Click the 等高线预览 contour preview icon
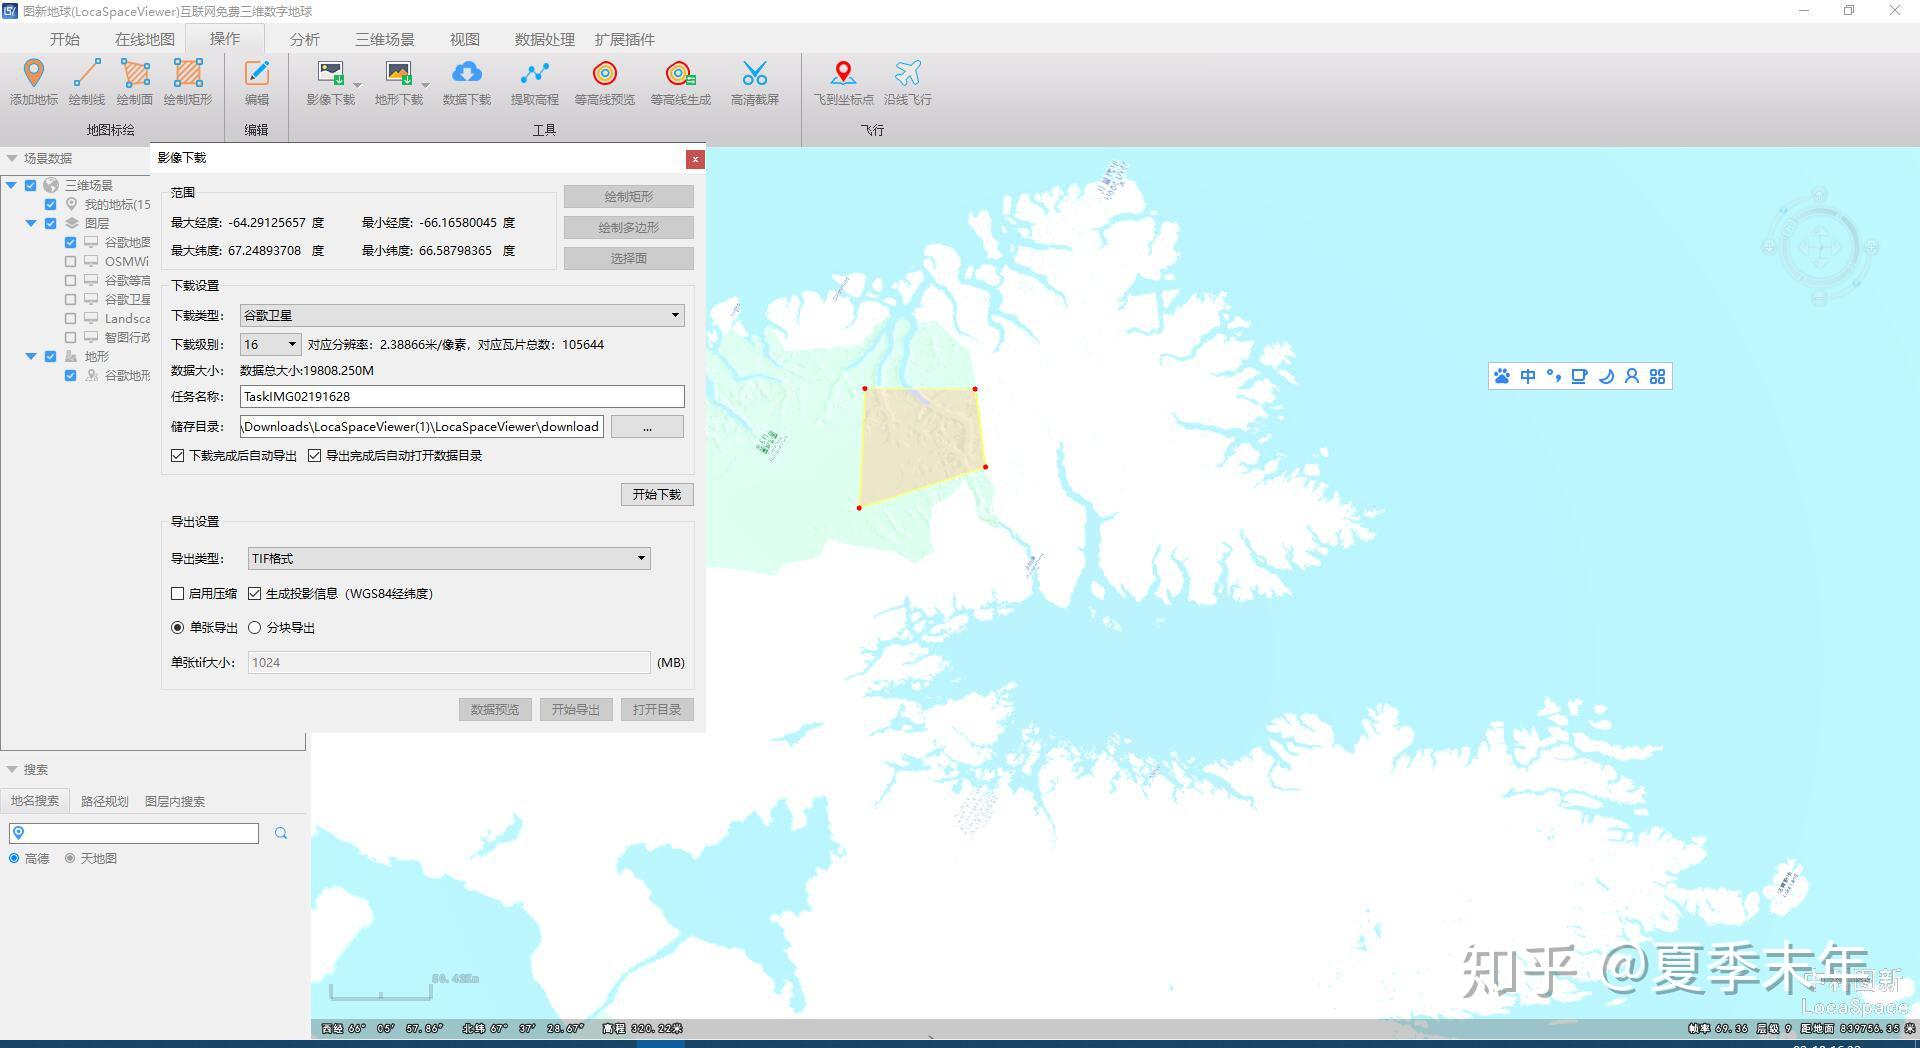This screenshot has height=1048, width=1920. tap(605, 73)
